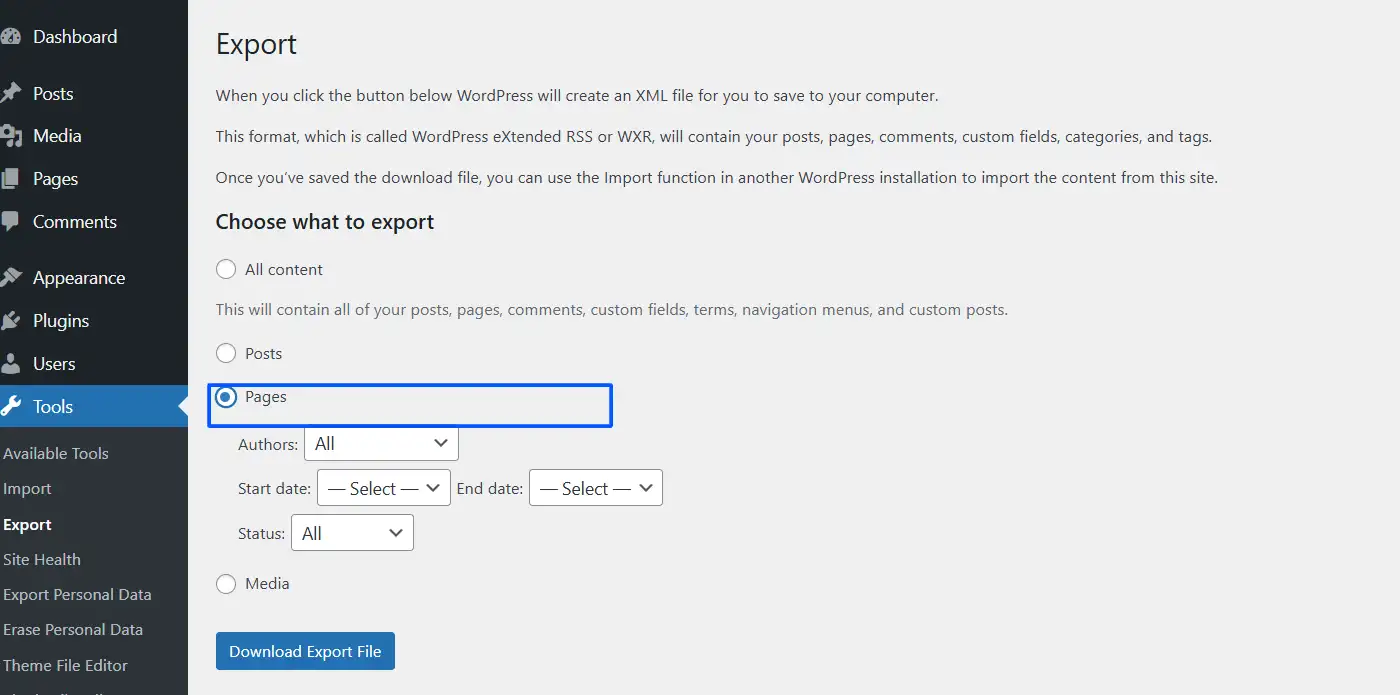
Task: Select the Pages export radio button
Action: pos(226,397)
